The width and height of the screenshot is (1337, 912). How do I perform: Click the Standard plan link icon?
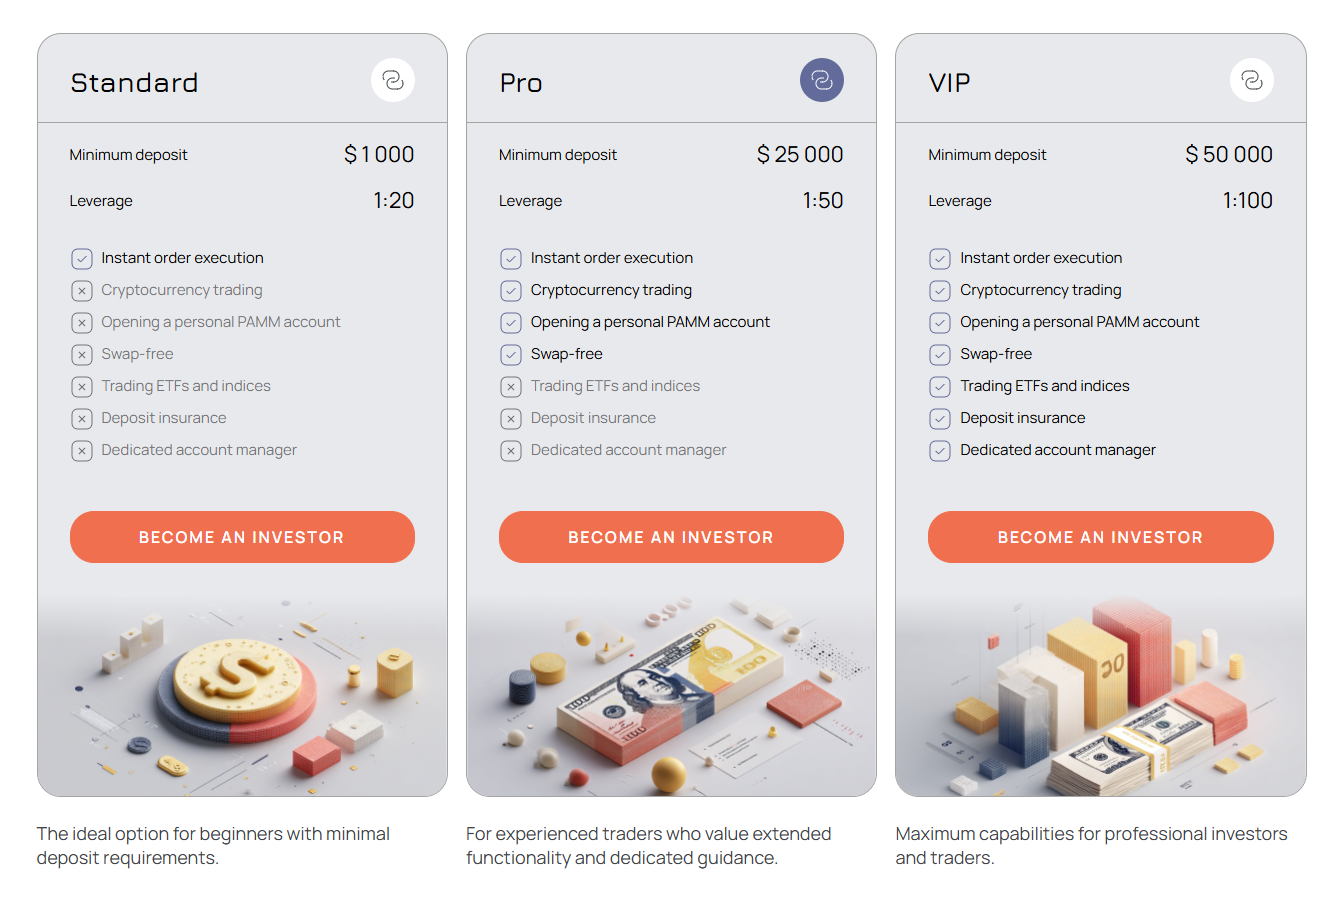pyautogui.click(x=393, y=80)
